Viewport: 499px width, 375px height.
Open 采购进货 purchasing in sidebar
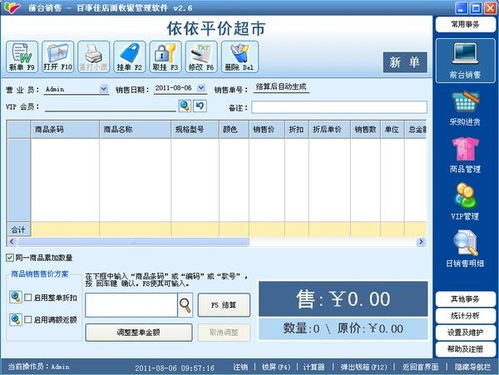pyautogui.click(x=465, y=108)
